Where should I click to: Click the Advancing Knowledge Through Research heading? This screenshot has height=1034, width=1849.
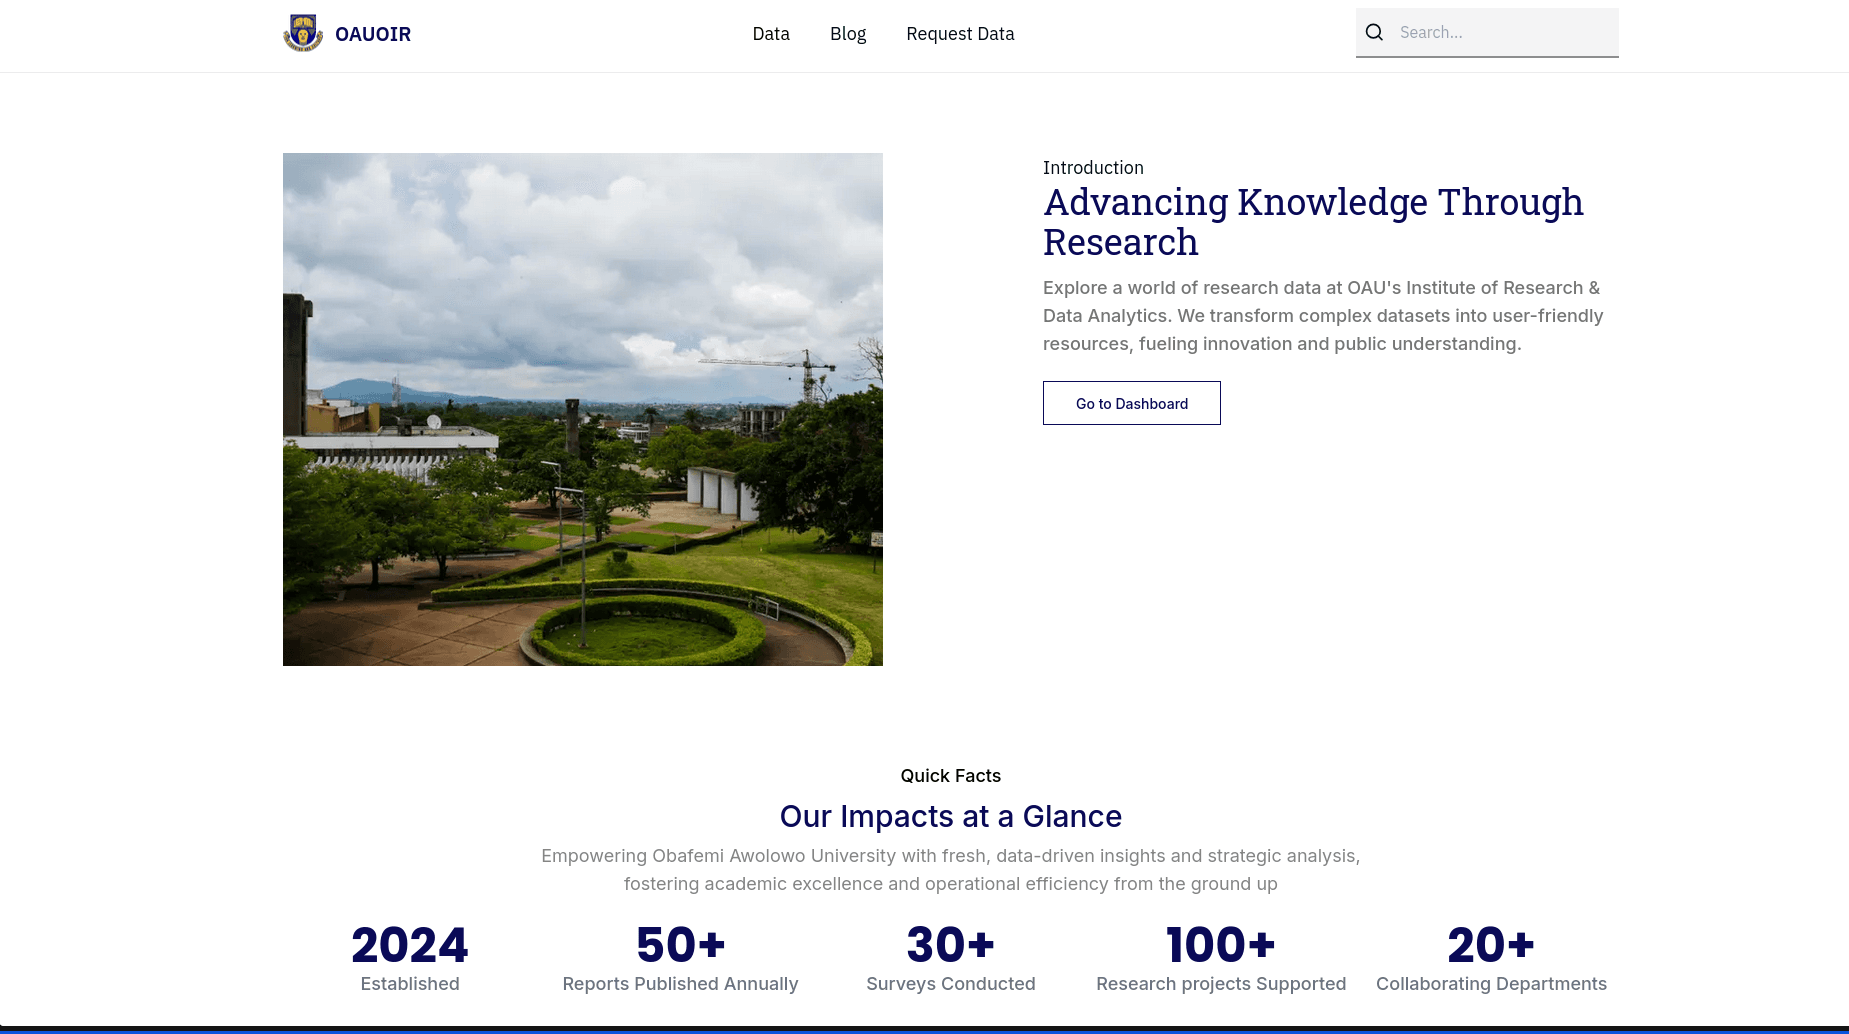tap(1312, 222)
